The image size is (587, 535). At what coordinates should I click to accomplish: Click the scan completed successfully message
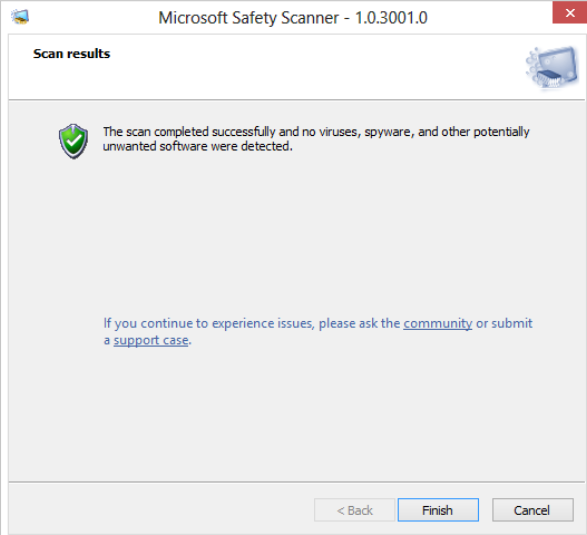point(316,139)
